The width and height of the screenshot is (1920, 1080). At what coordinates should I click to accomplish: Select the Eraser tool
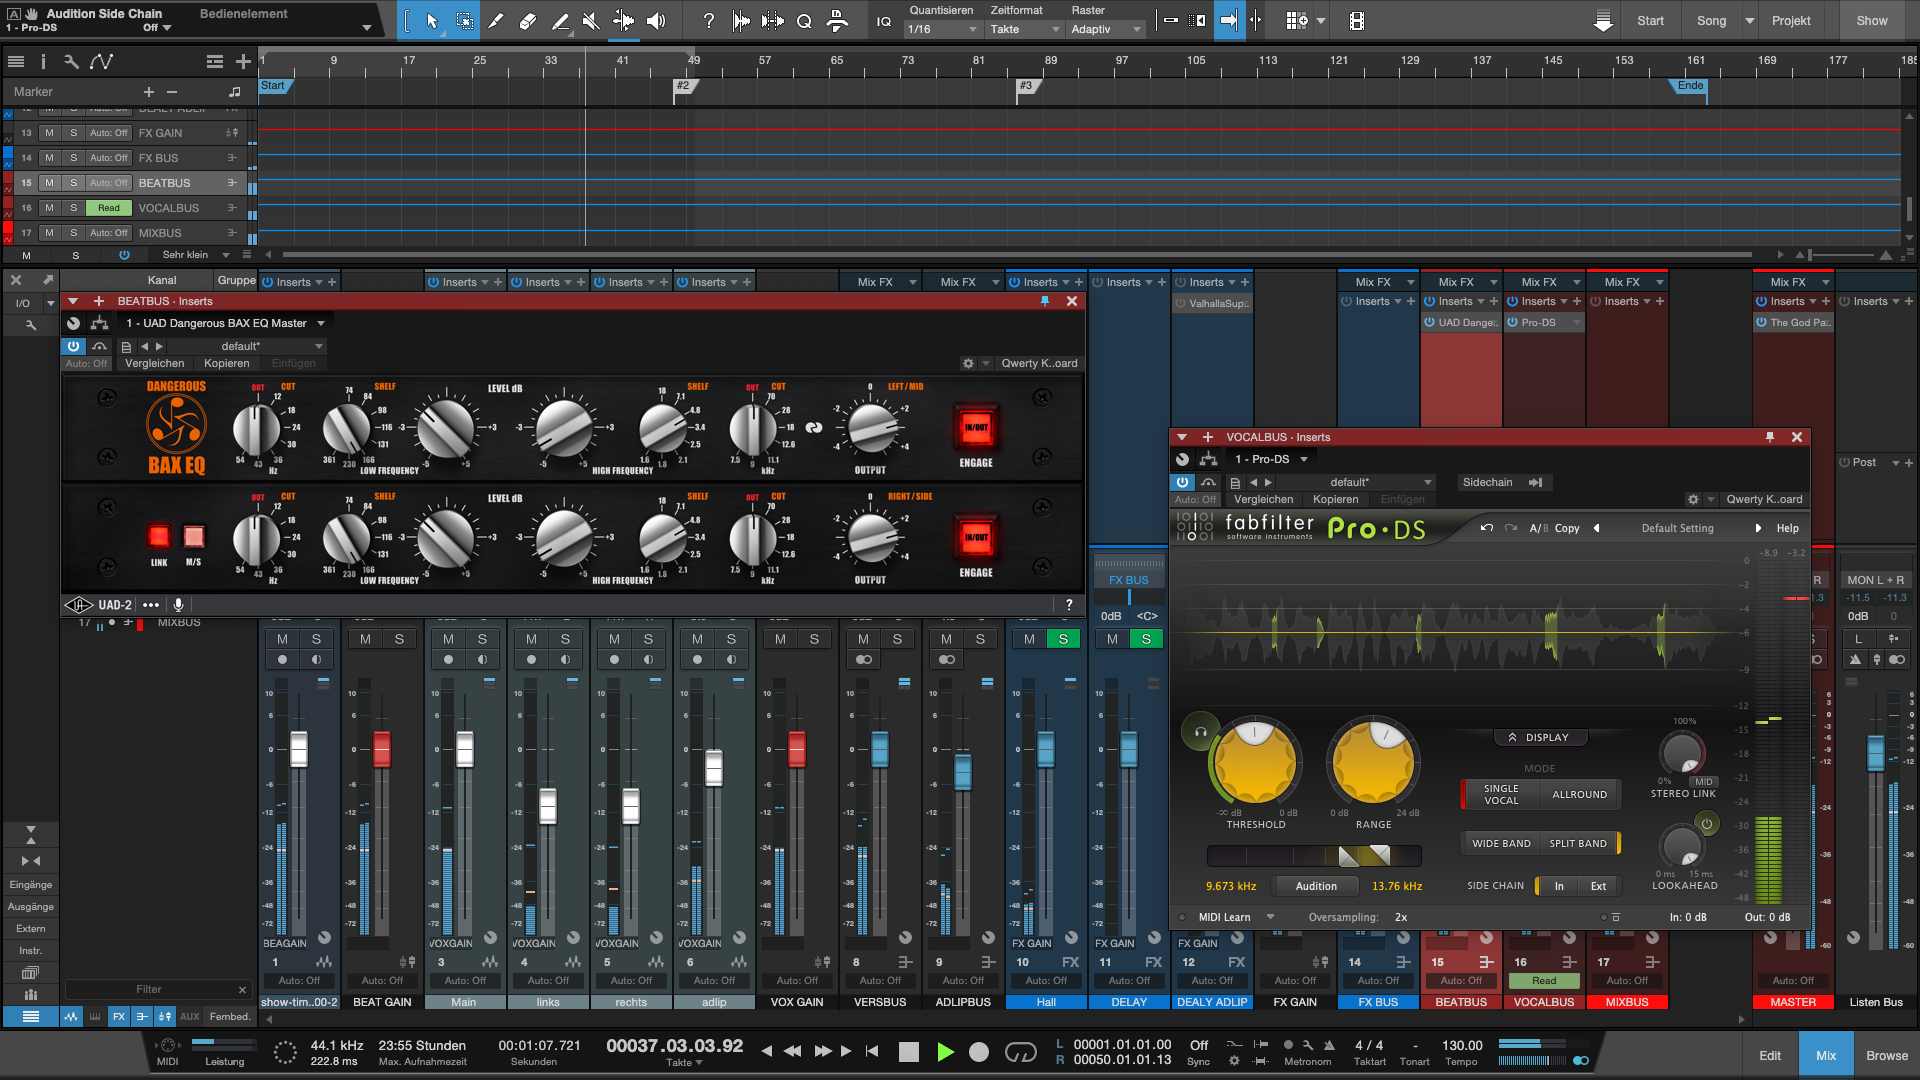click(528, 21)
